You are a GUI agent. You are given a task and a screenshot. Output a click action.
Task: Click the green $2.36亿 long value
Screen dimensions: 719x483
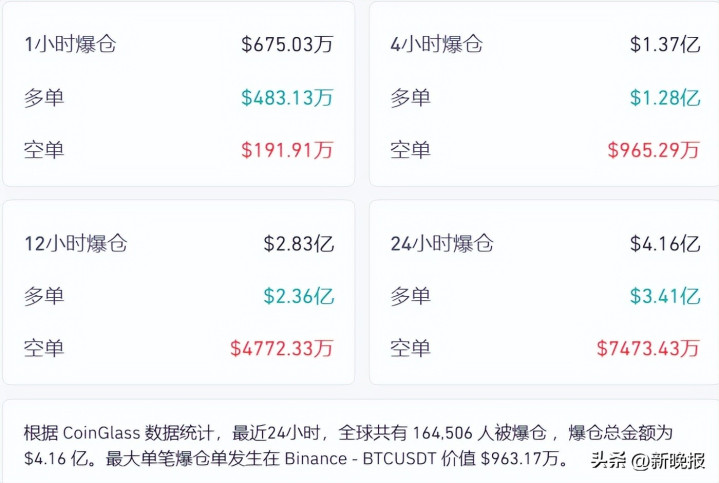tap(298, 296)
